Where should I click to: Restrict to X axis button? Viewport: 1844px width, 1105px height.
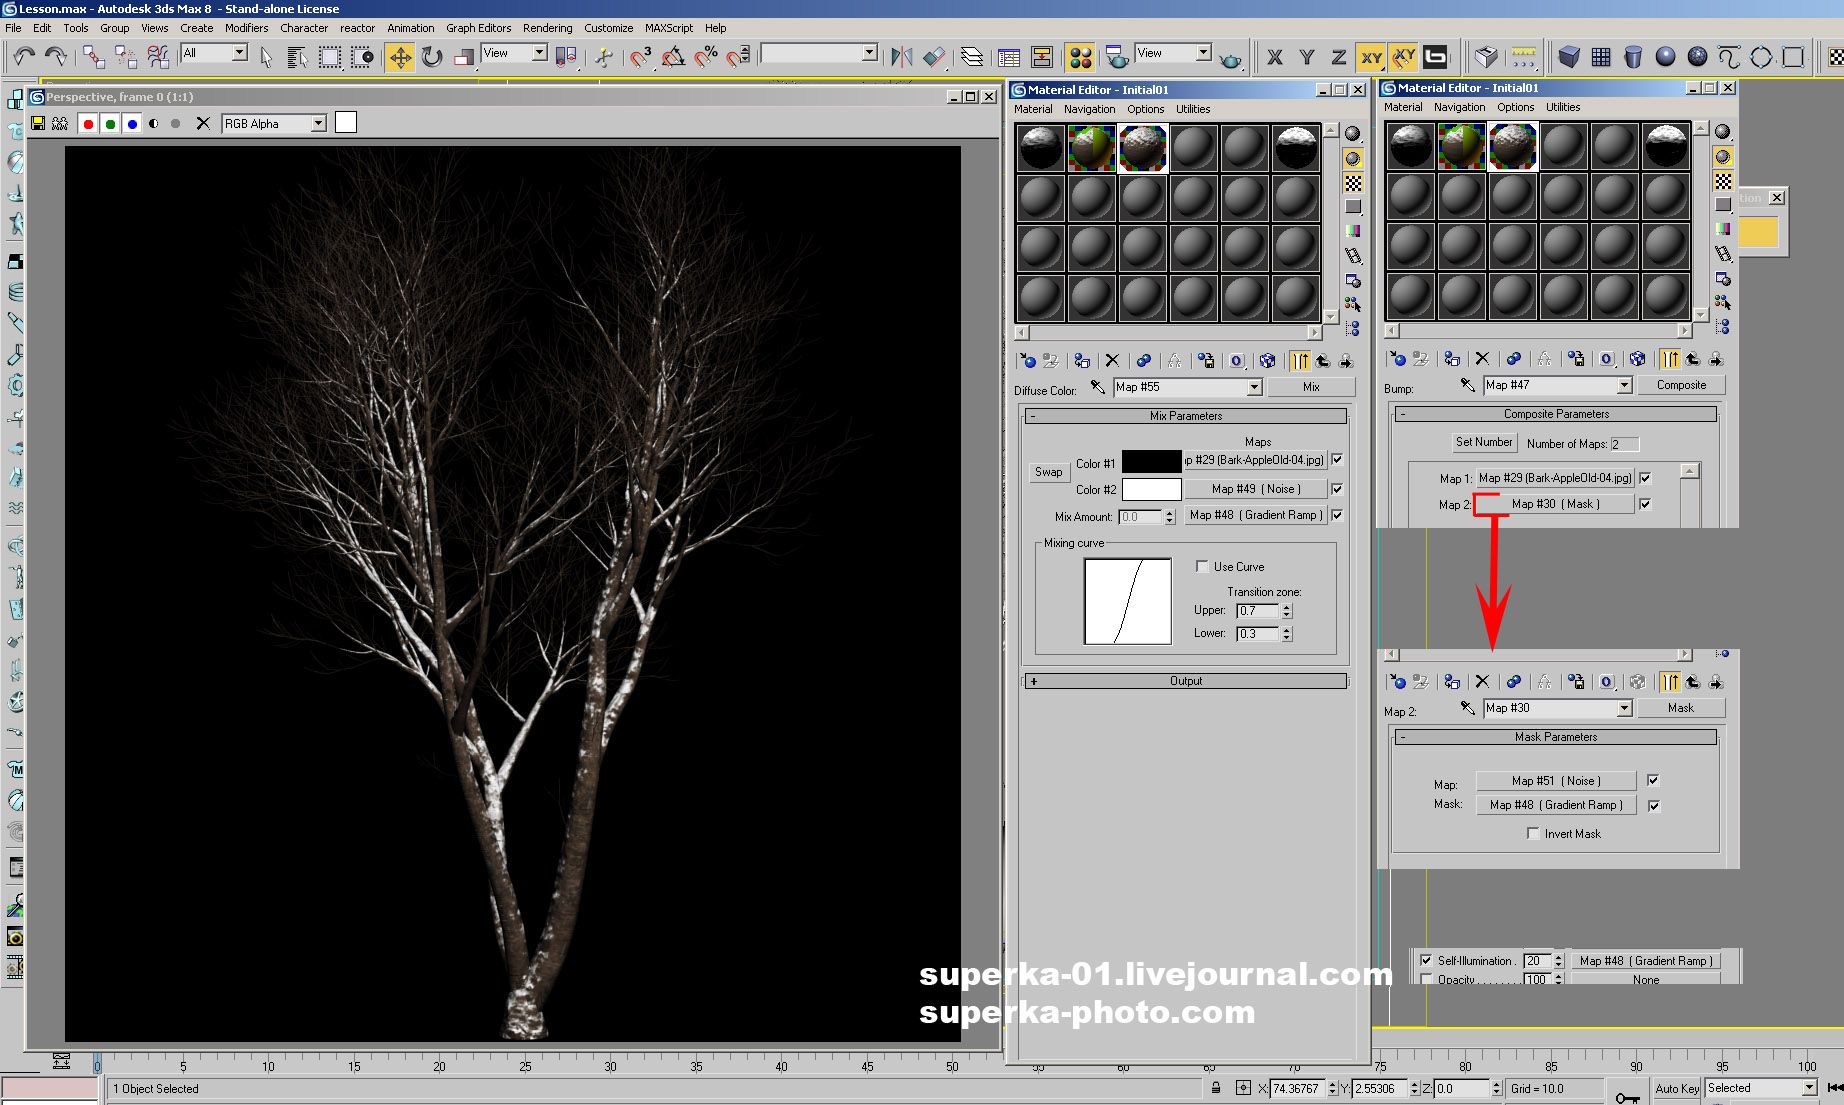[x=1274, y=57]
